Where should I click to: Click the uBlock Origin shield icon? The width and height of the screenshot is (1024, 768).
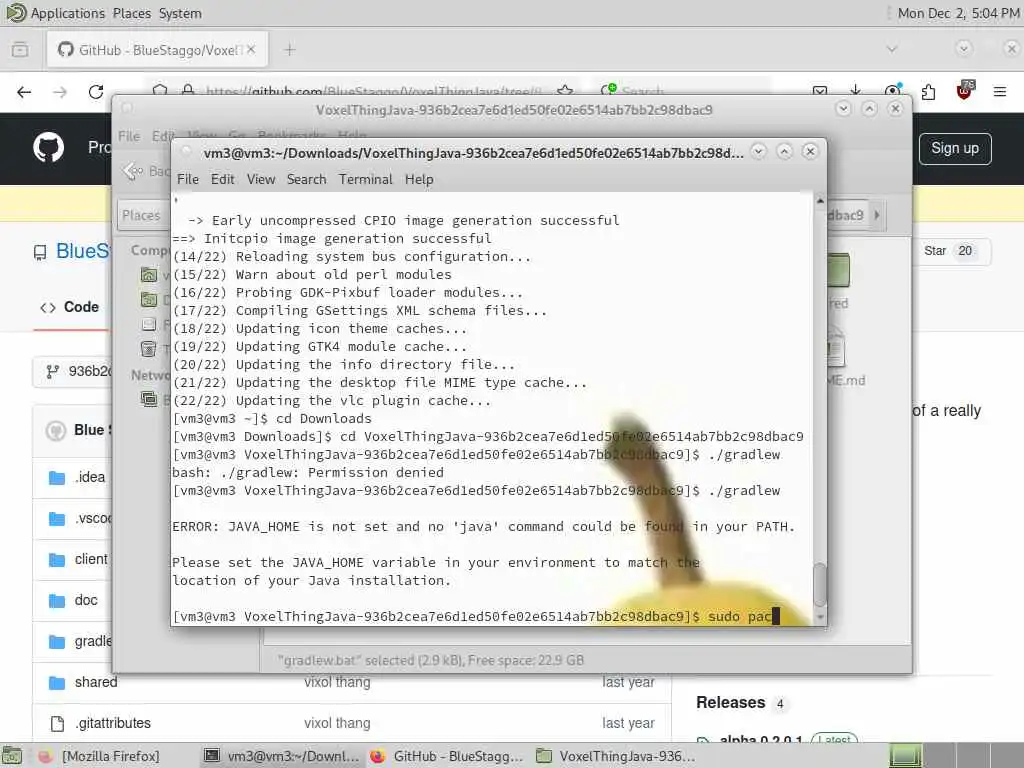click(965, 91)
